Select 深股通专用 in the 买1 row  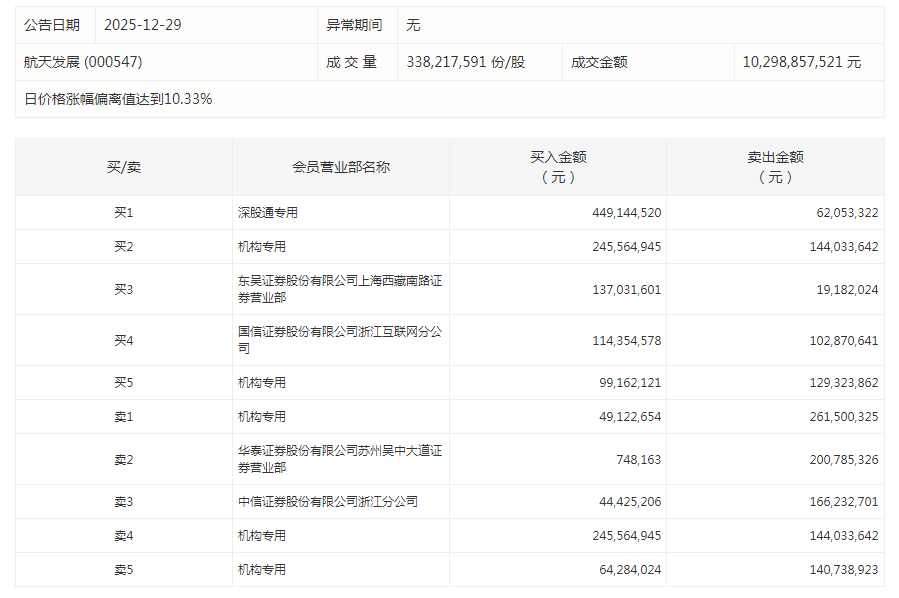coord(268,213)
